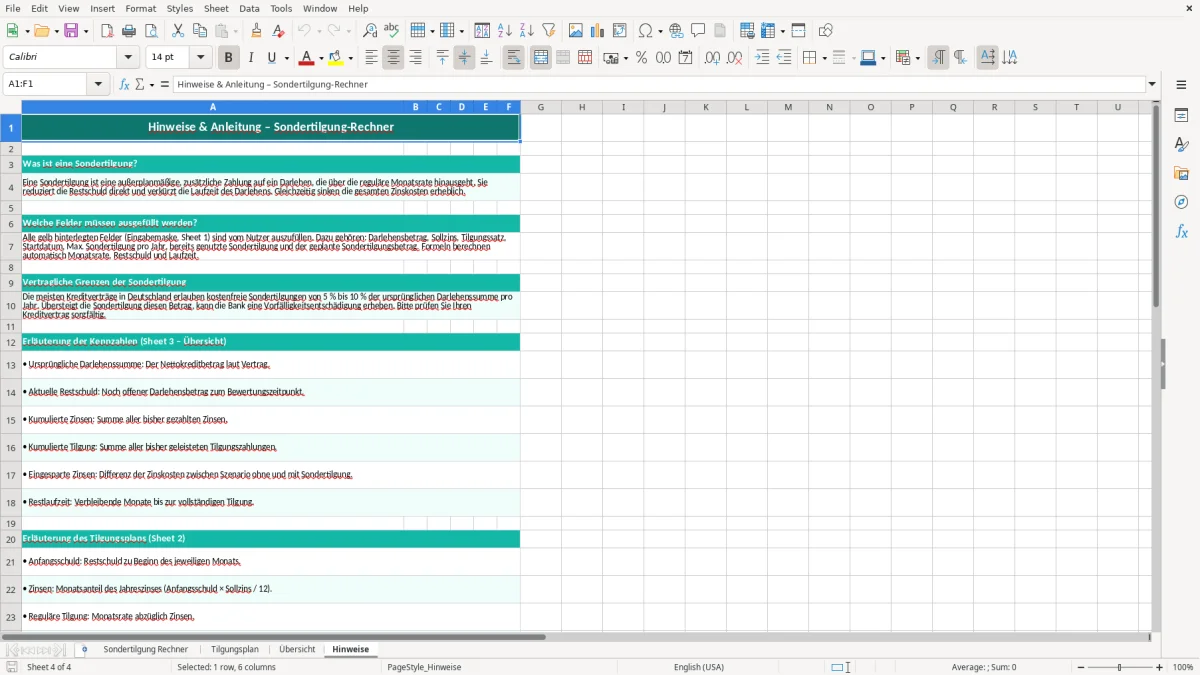Insert Special Character omega icon
This screenshot has height=675, width=1200.
(645, 31)
